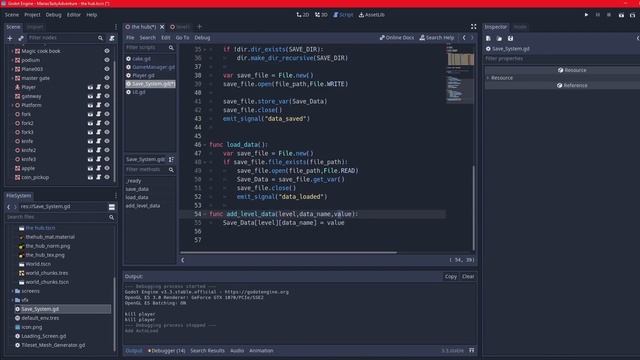Collapse the load_data function fold arrow
The image size is (640, 360).
[x=205, y=144]
